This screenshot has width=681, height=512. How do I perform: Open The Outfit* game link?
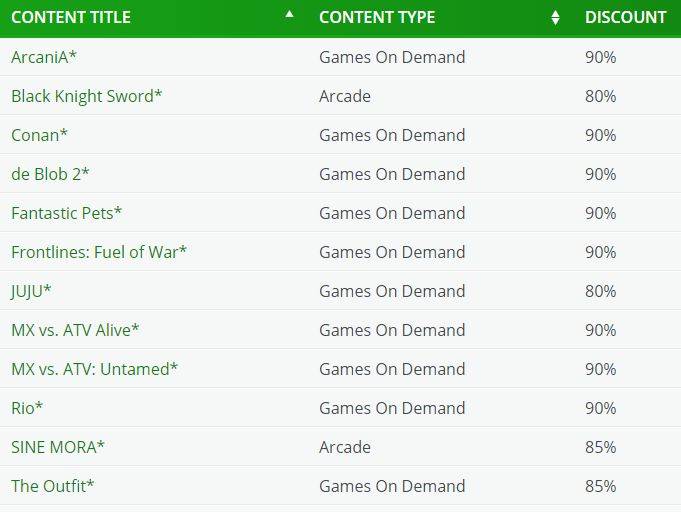click(x=53, y=486)
